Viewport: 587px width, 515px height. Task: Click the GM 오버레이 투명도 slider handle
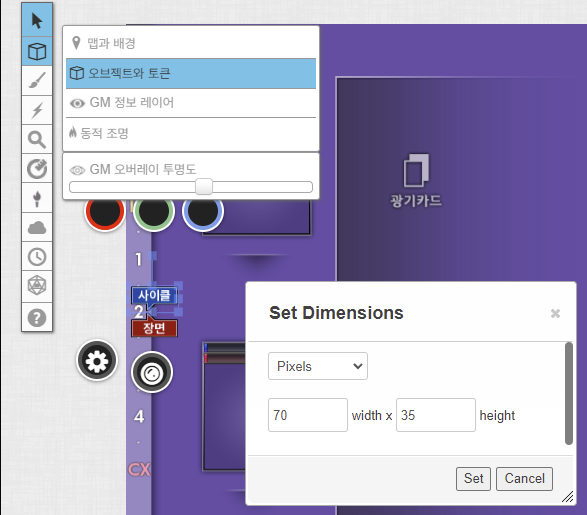tap(204, 186)
